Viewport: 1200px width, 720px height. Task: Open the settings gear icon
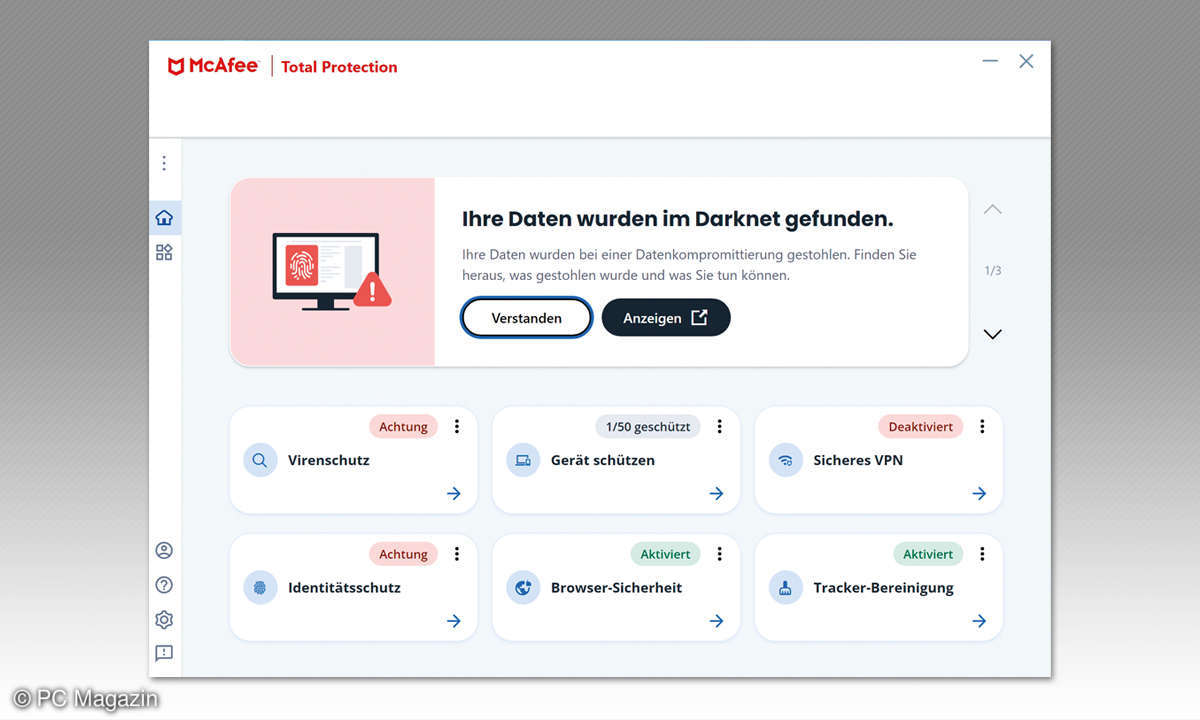tap(164, 620)
